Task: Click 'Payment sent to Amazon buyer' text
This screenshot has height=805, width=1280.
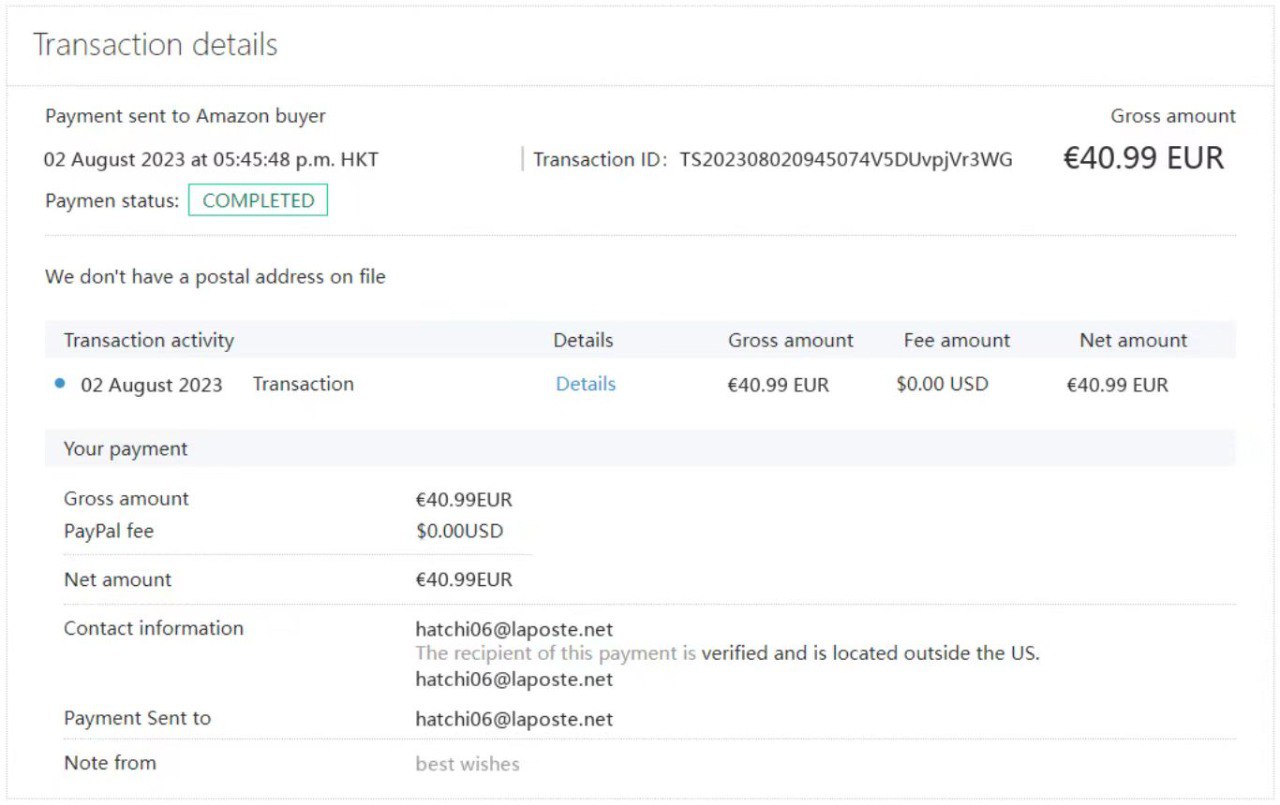Action: tap(185, 116)
